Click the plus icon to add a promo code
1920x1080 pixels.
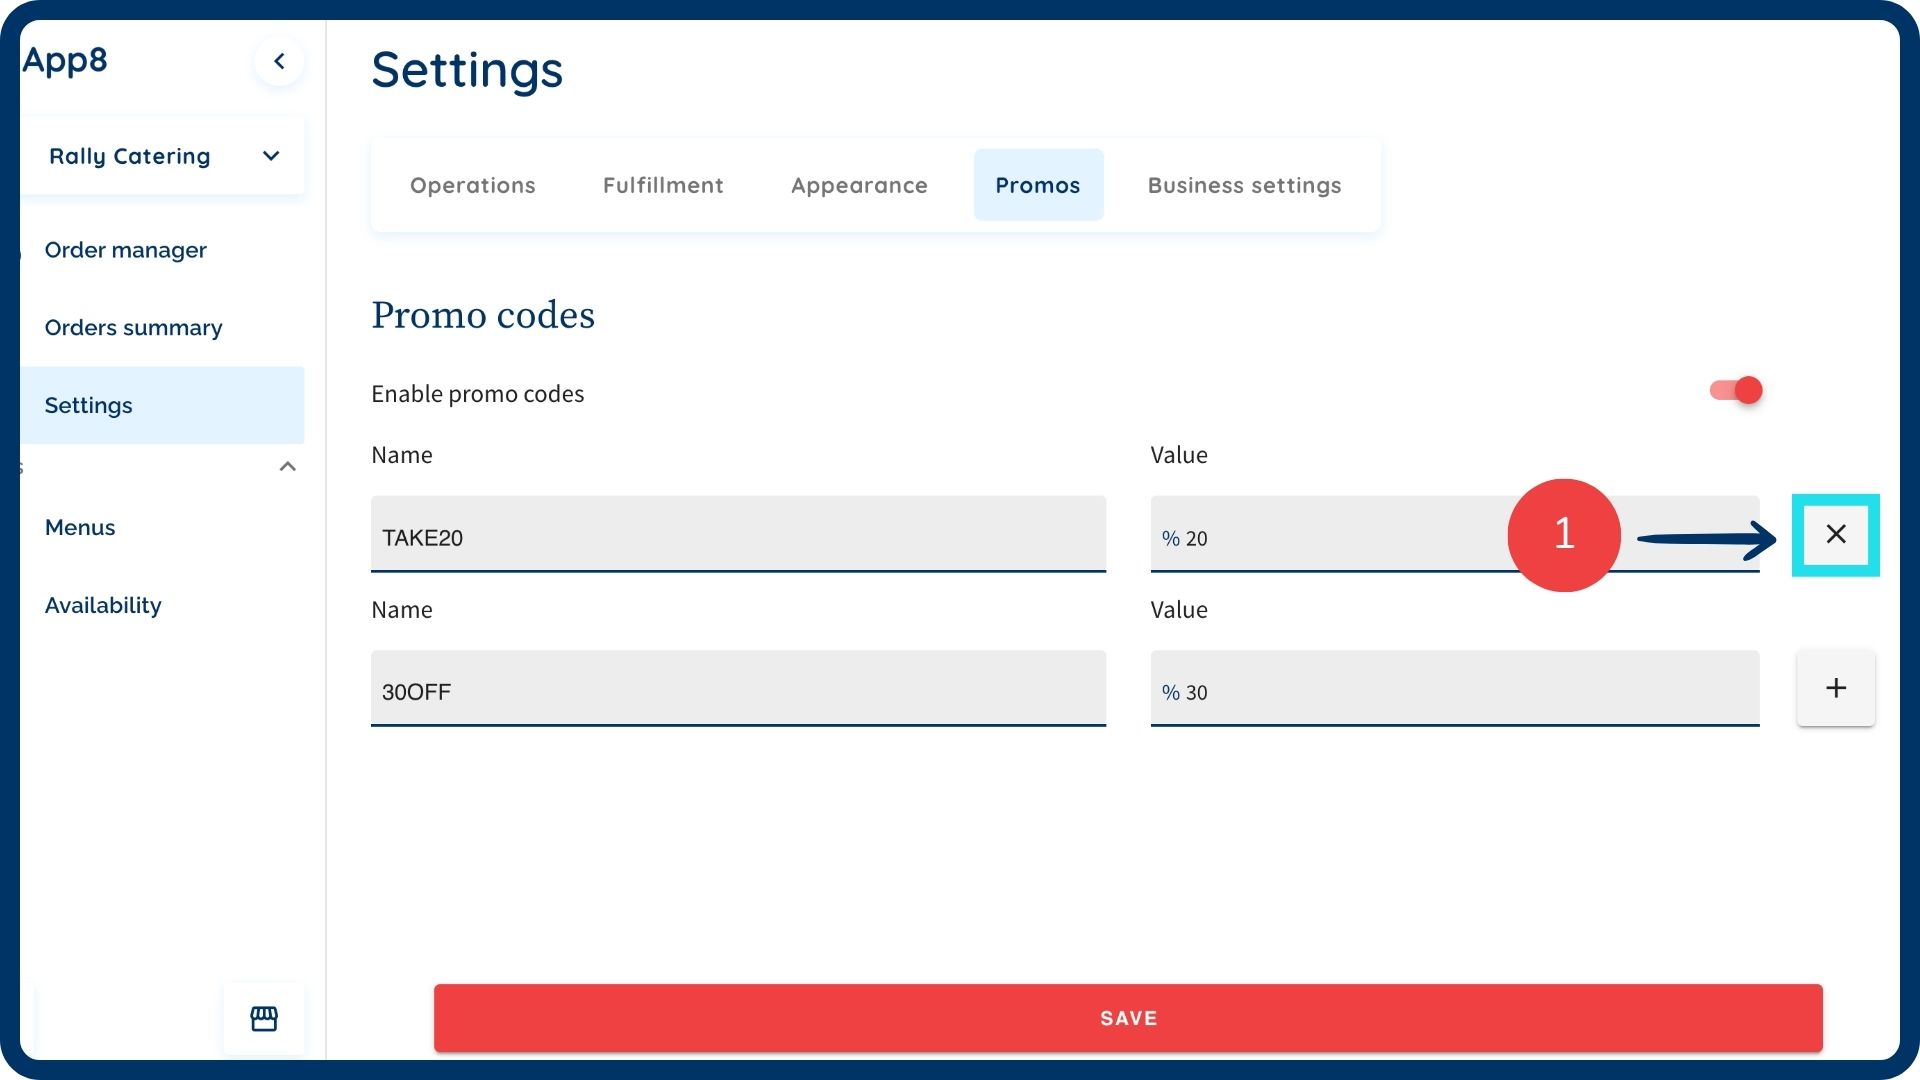click(x=1835, y=688)
